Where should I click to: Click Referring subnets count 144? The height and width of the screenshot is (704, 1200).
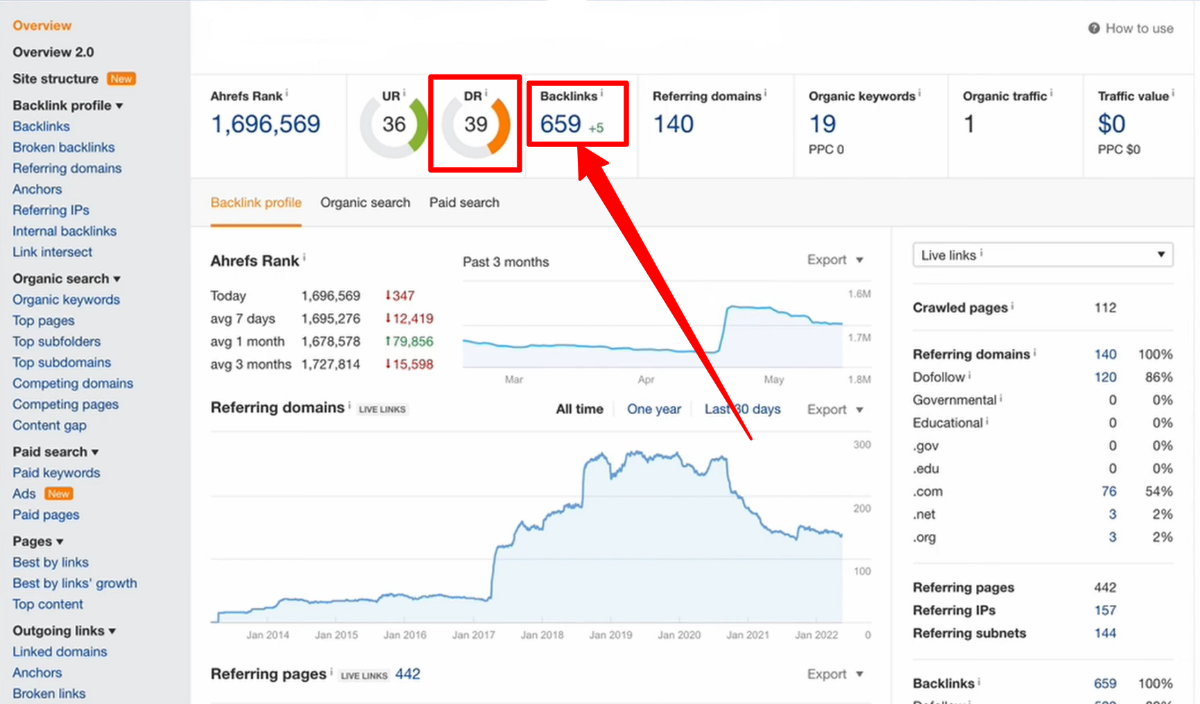coord(1105,634)
